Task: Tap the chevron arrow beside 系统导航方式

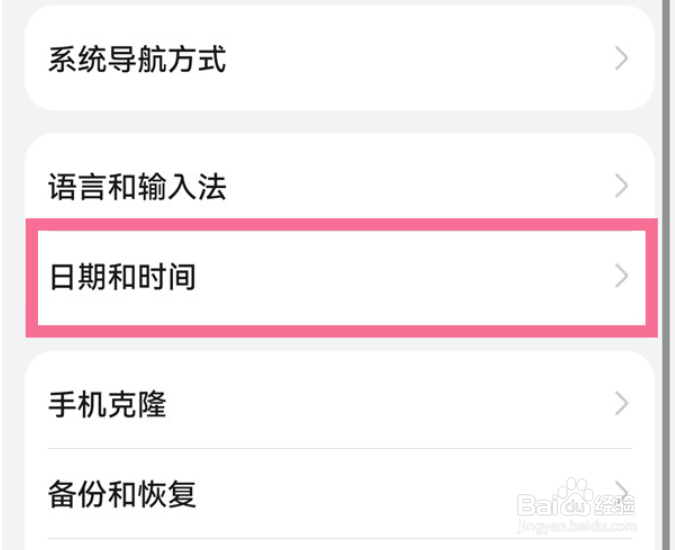Action: (622, 59)
